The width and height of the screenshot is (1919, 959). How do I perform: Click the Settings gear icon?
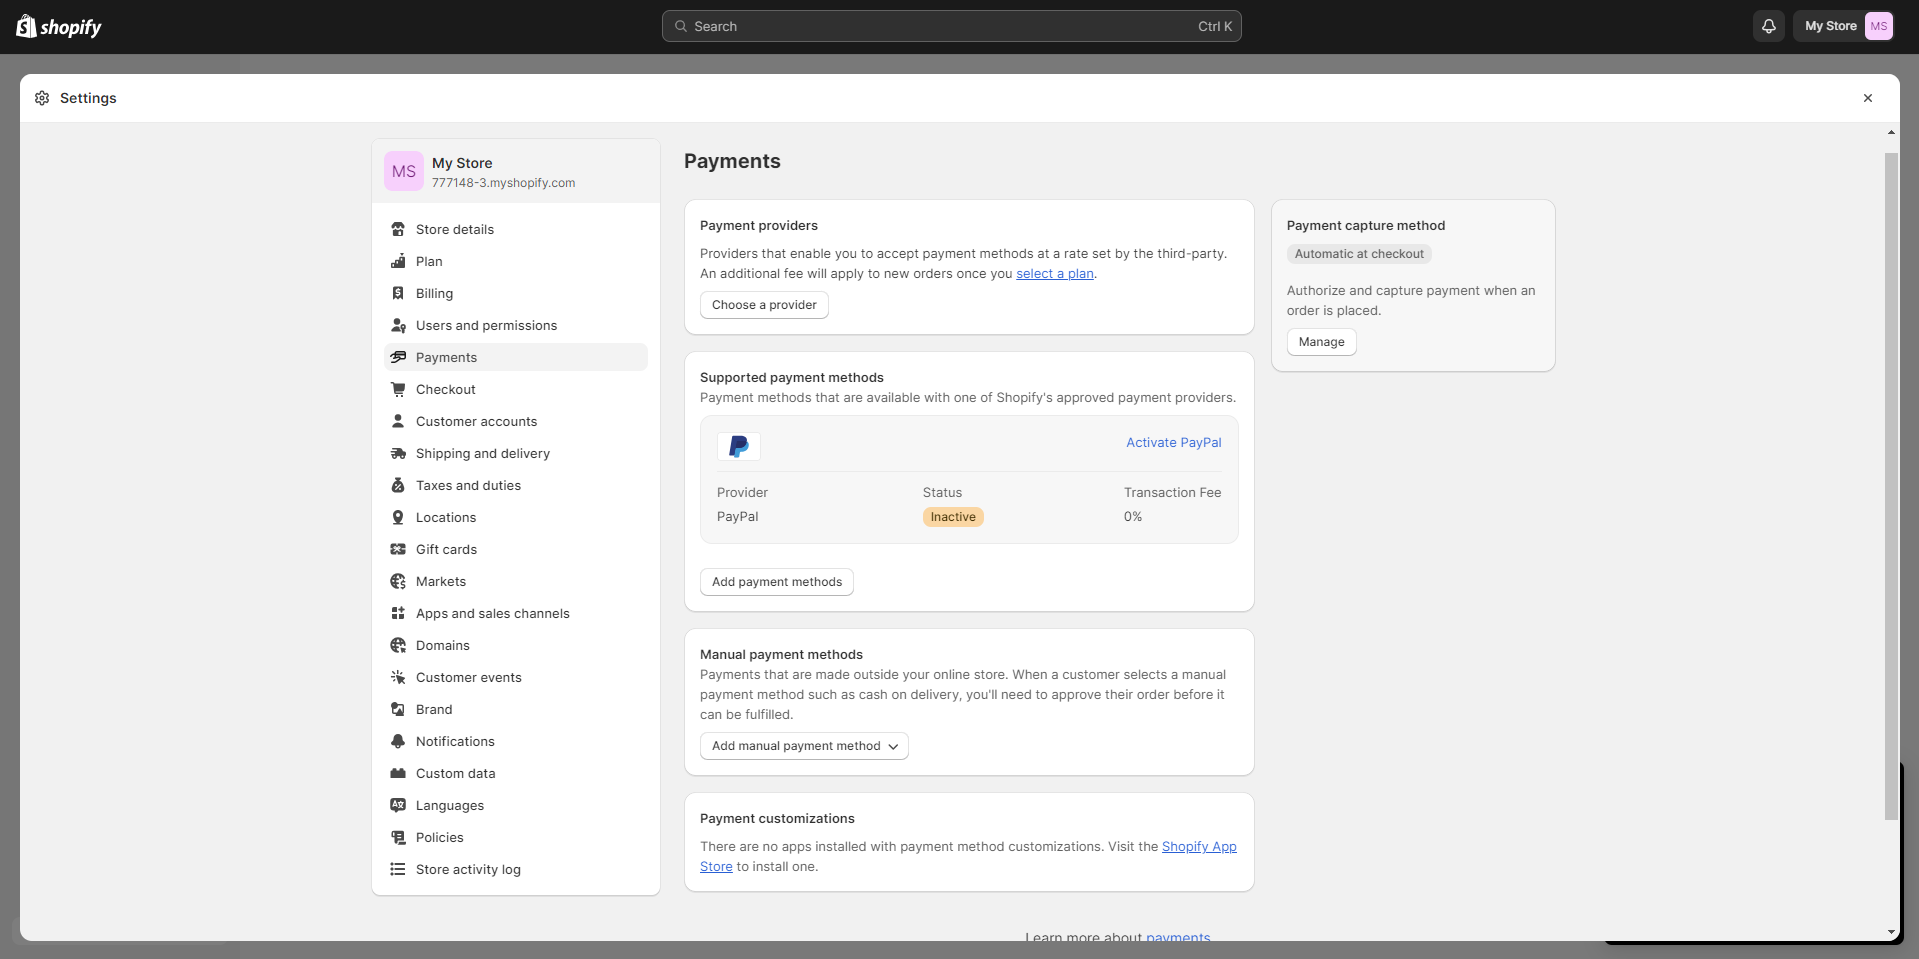(42, 98)
